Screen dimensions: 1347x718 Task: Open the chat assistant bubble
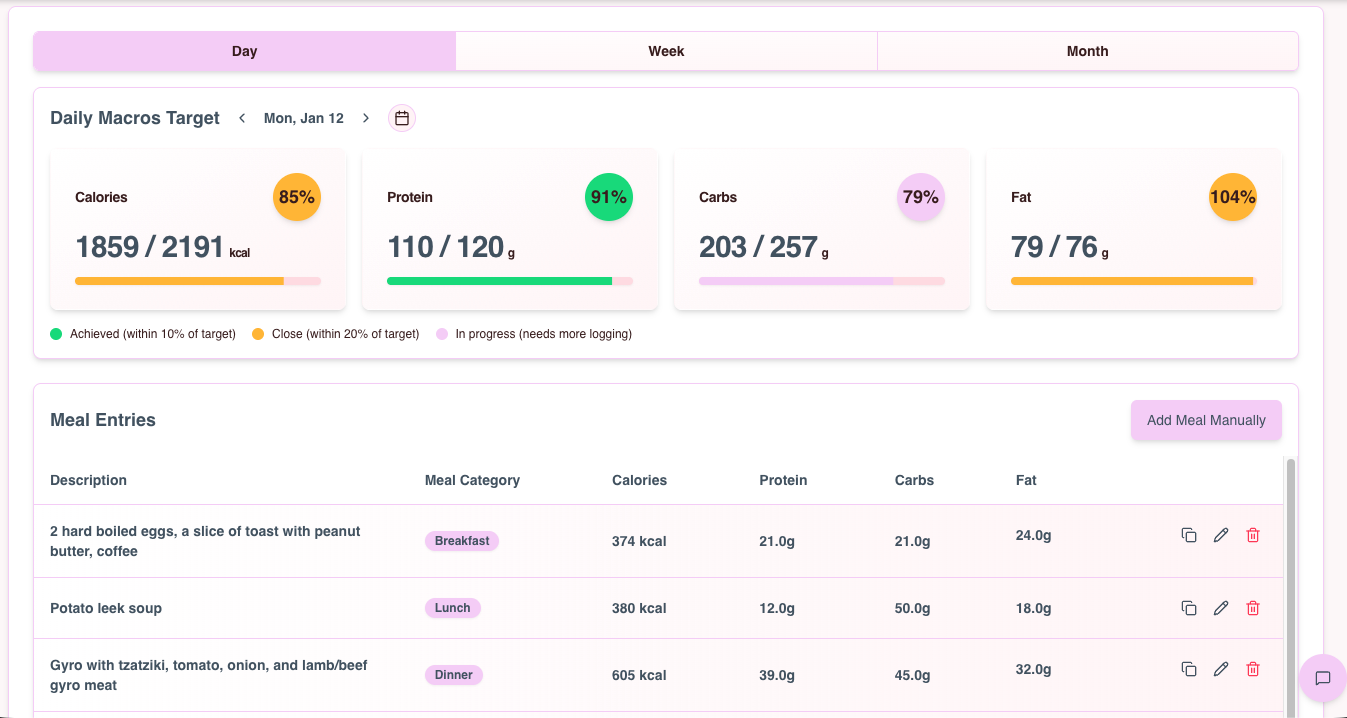[1322, 679]
